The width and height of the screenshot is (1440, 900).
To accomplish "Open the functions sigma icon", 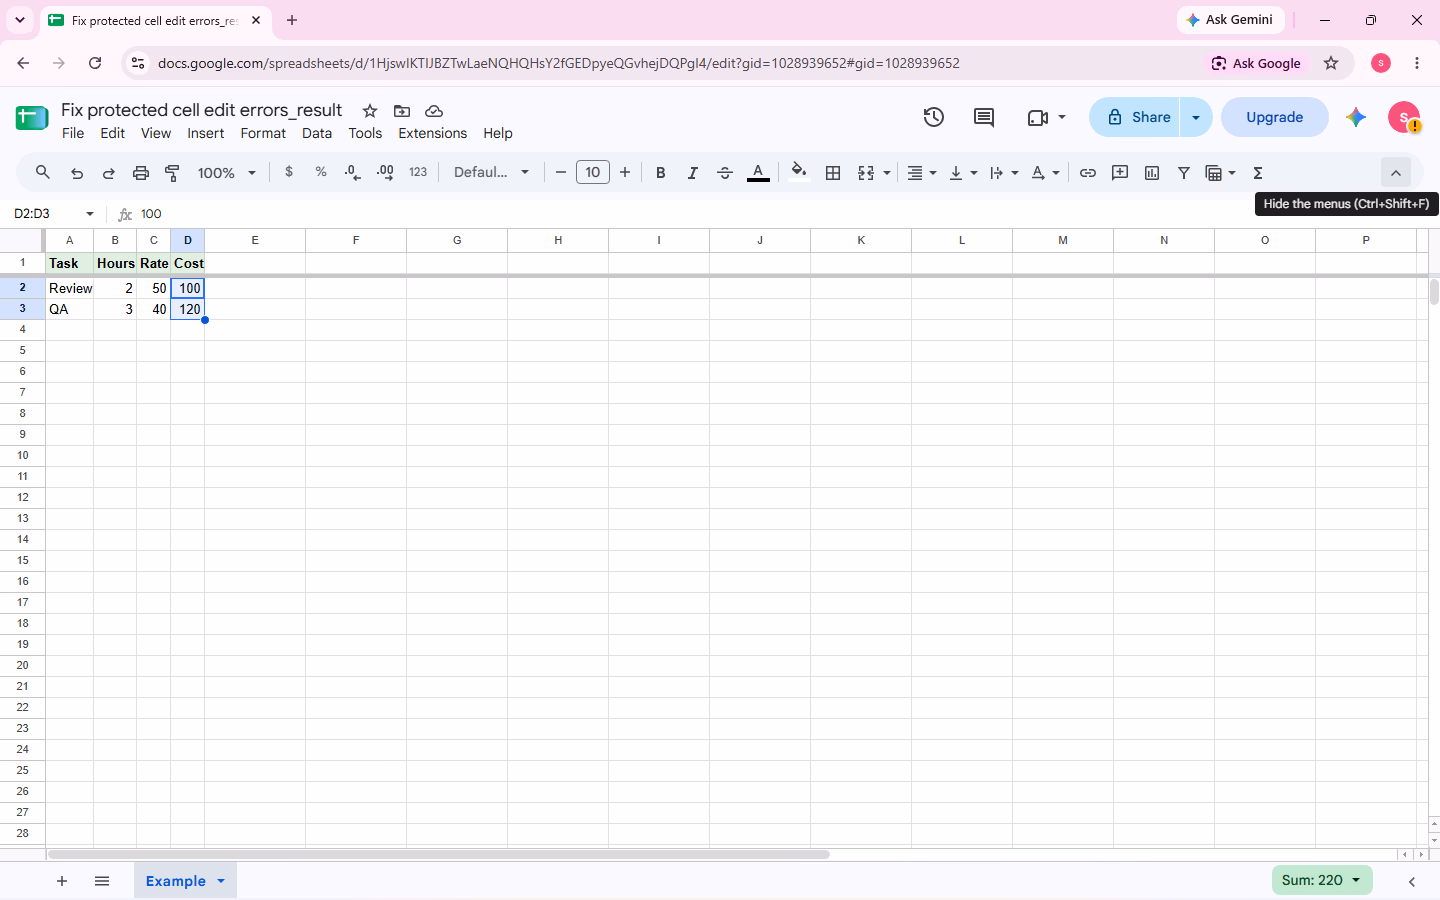I will click(1258, 173).
